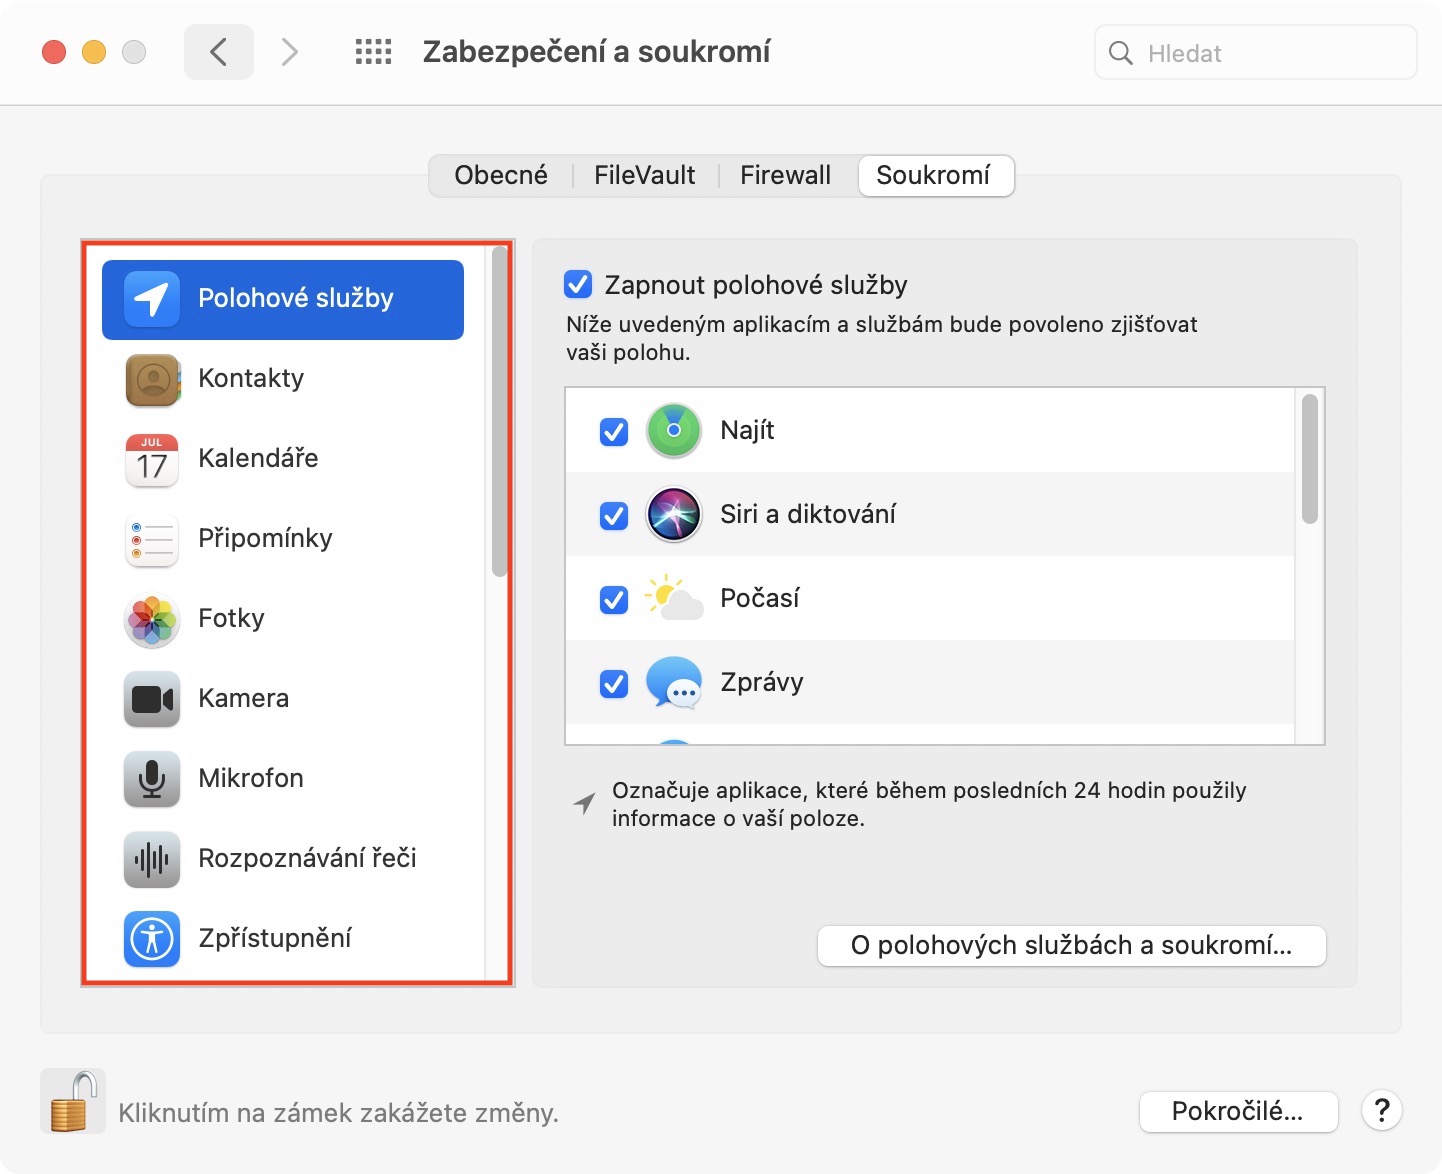Uncheck location access for Najít

click(614, 432)
